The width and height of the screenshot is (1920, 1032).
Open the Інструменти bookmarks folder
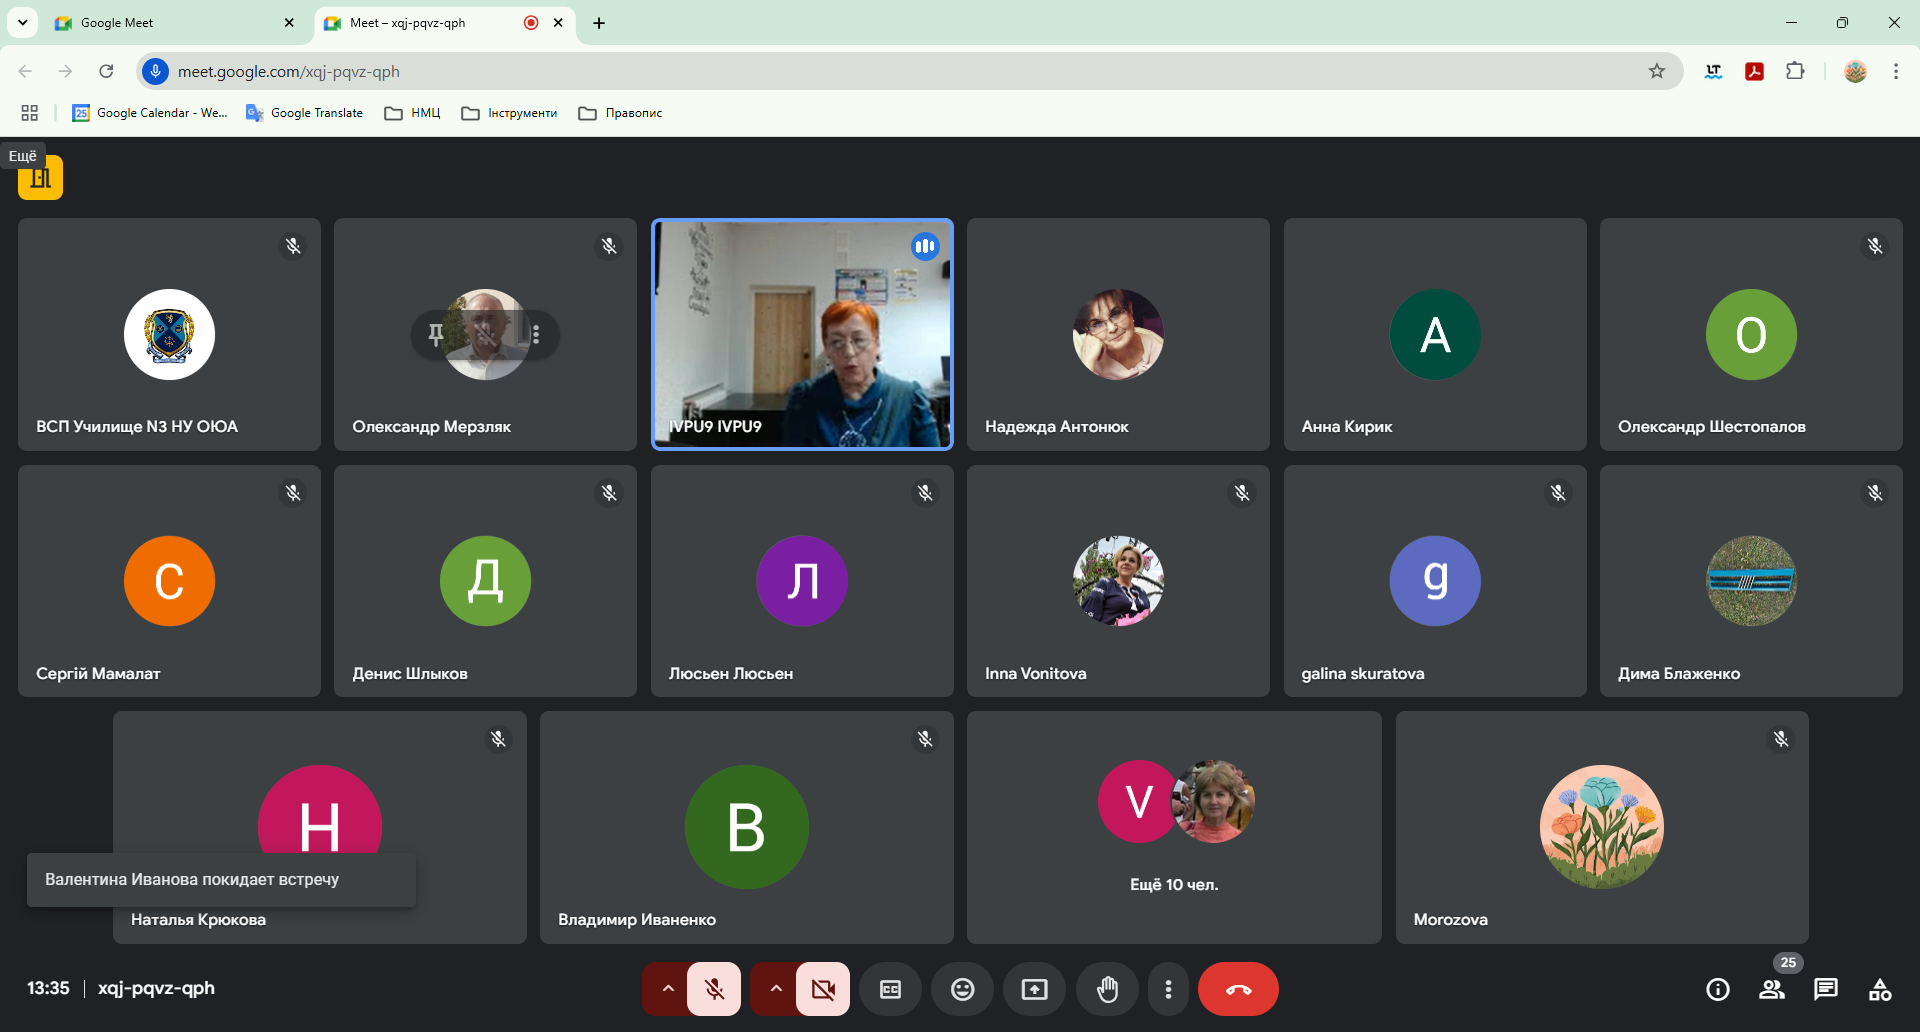point(509,113)
